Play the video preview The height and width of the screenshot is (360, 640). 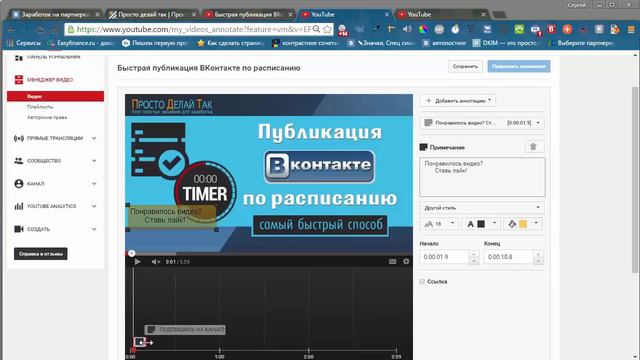[x=138, y=262]
